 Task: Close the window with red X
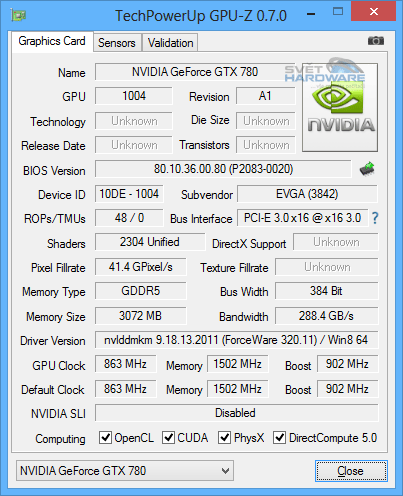pyautogui.click(x=374, y=12)
